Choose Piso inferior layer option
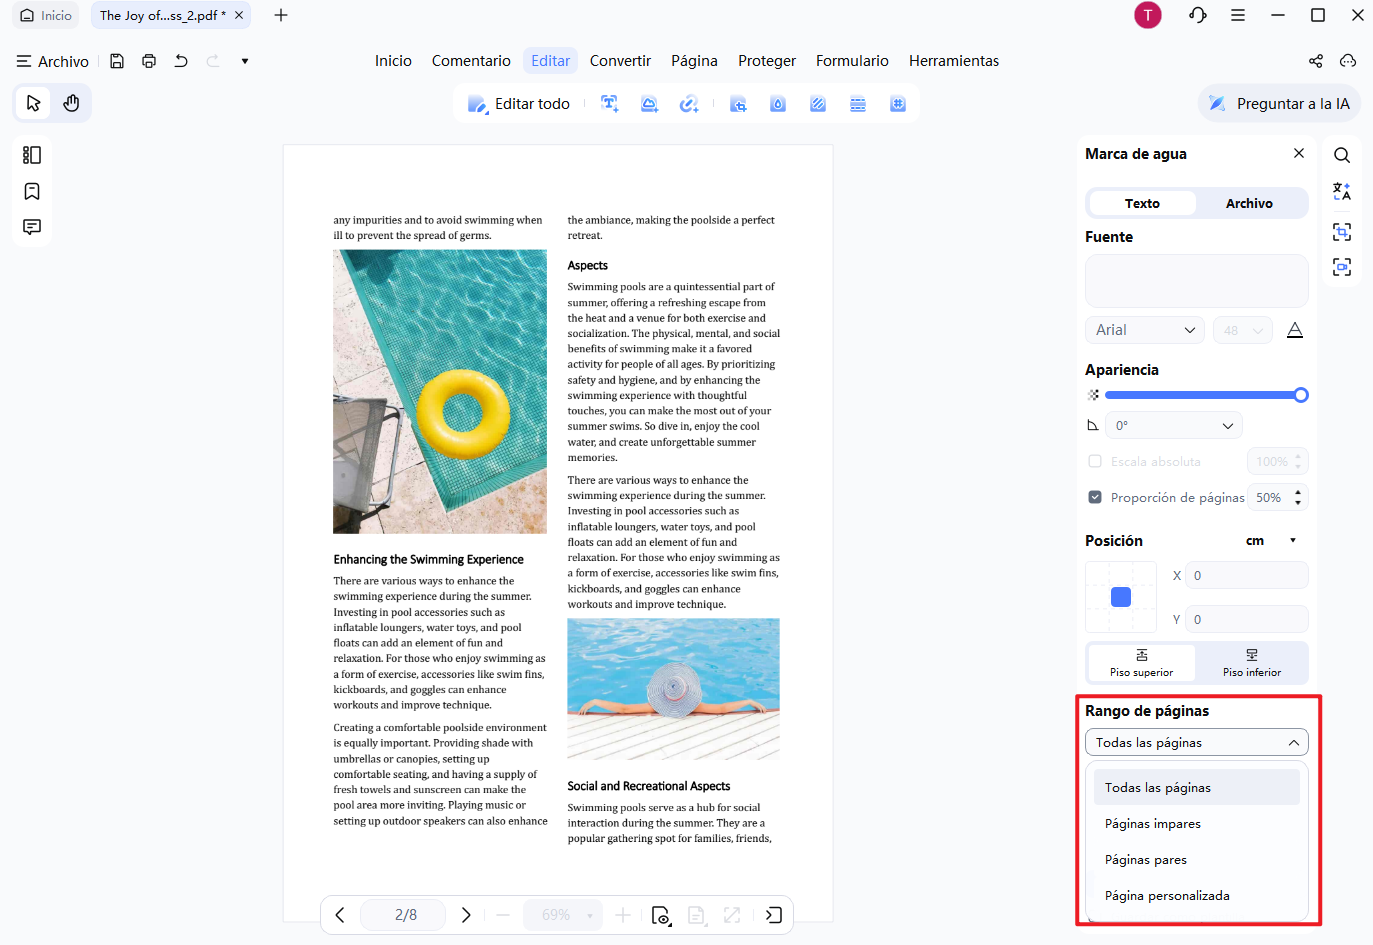Viewport: 1373px width, 945px height. coord(1252,663)
